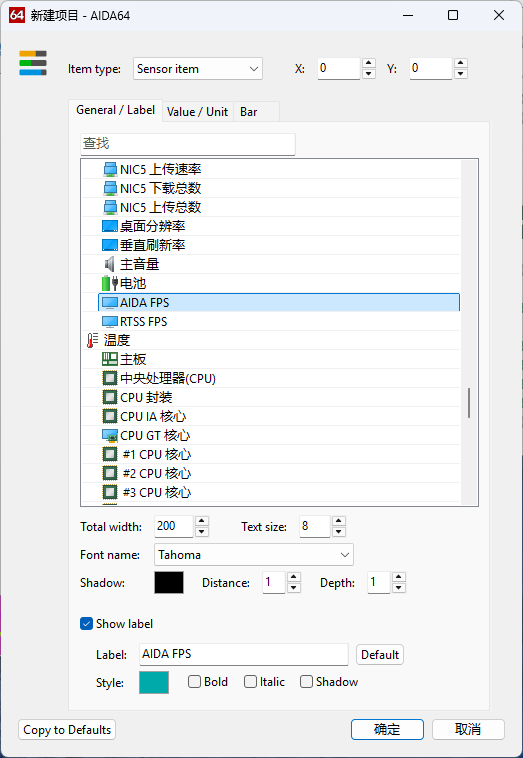Click the NIC5 上传总数 network icon
Image resolution: width=523 pixels, height=758 pixels.
(x=110, y=207)
